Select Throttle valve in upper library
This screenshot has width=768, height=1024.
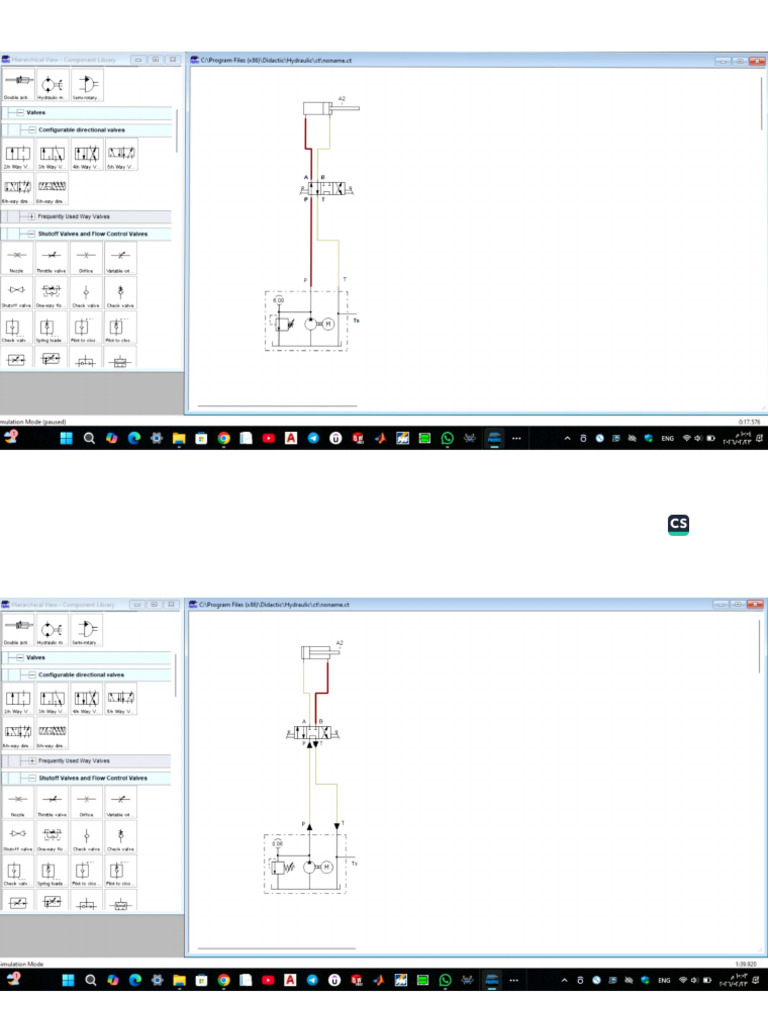(x=52, y=259)
